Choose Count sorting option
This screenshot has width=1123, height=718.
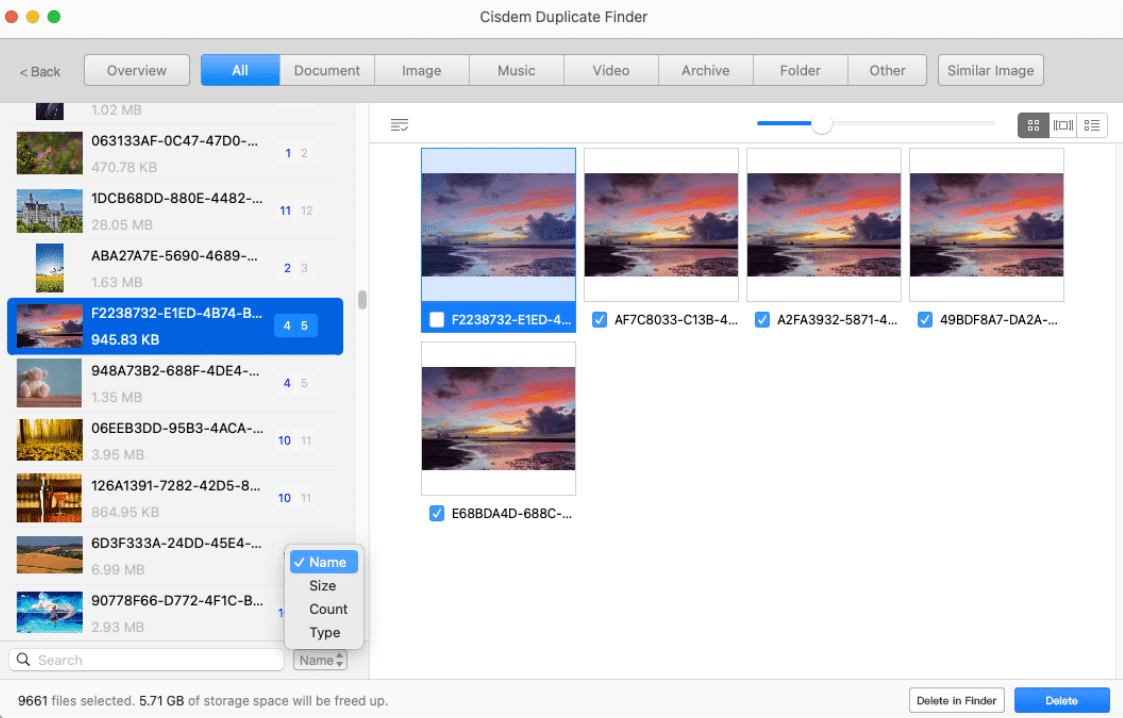coord(327,609)
